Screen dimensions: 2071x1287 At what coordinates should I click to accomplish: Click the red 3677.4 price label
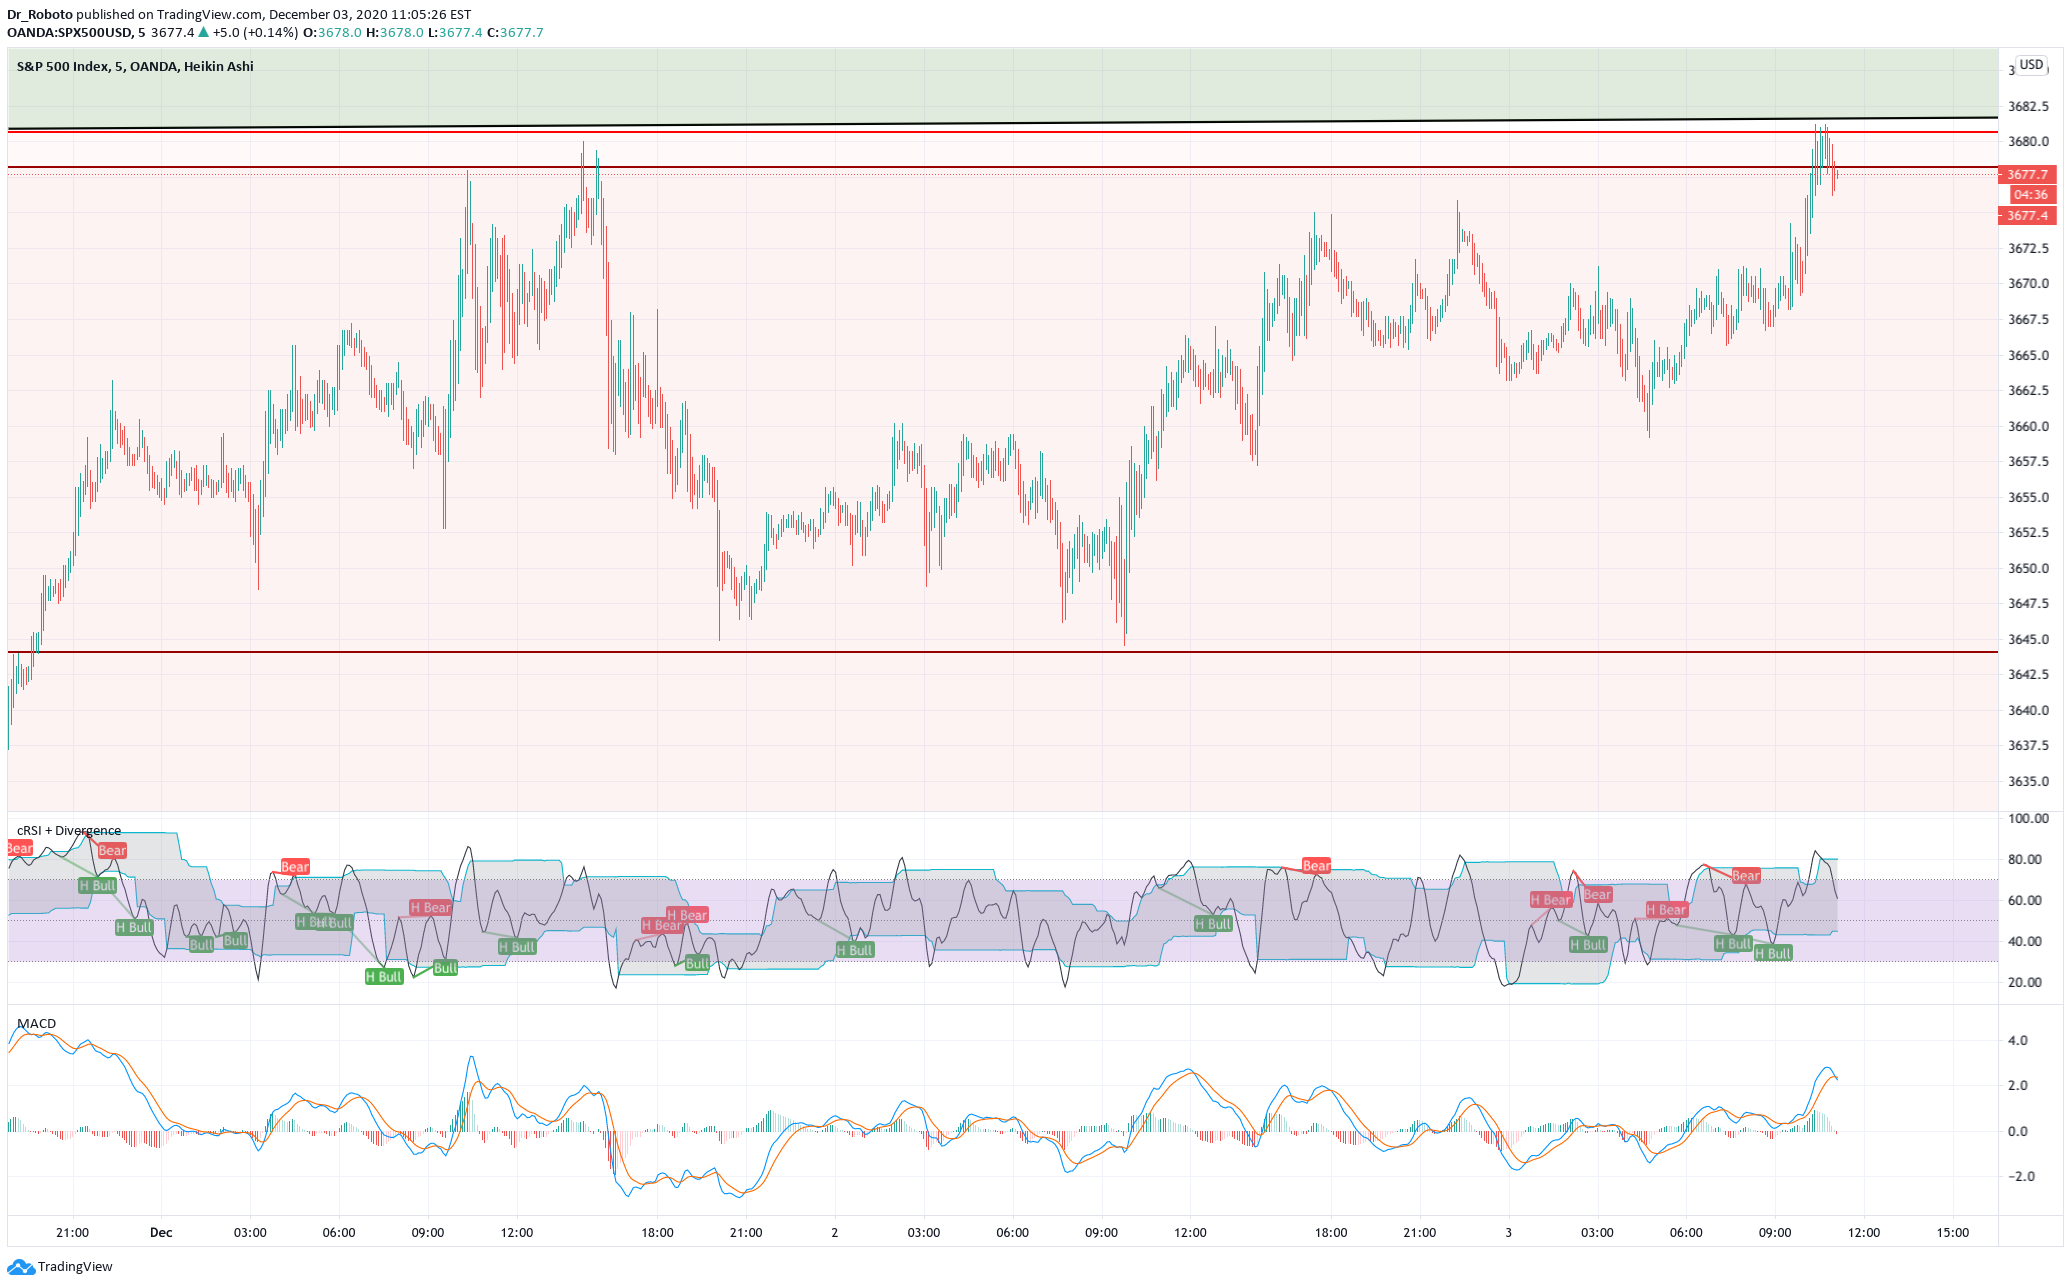[2027, 215]
